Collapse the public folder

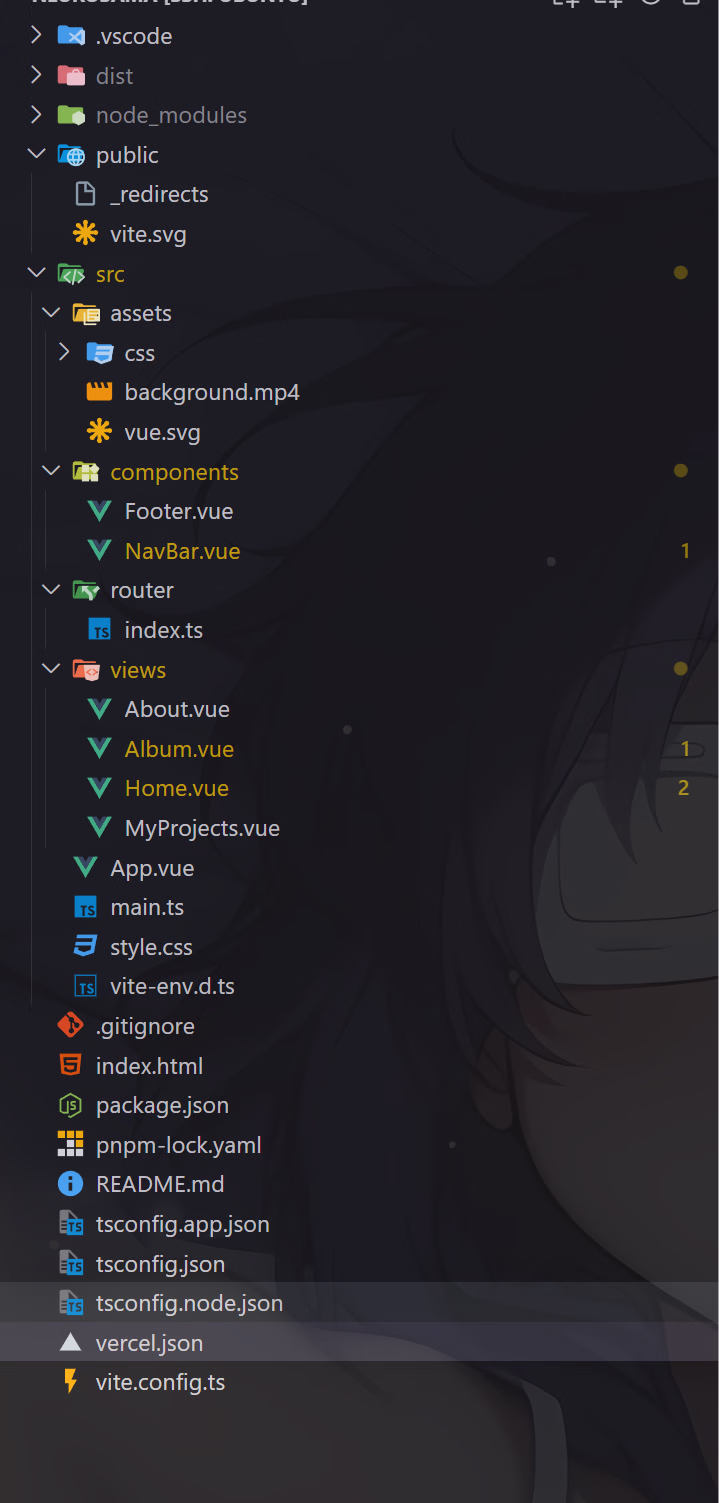point(36,154)
